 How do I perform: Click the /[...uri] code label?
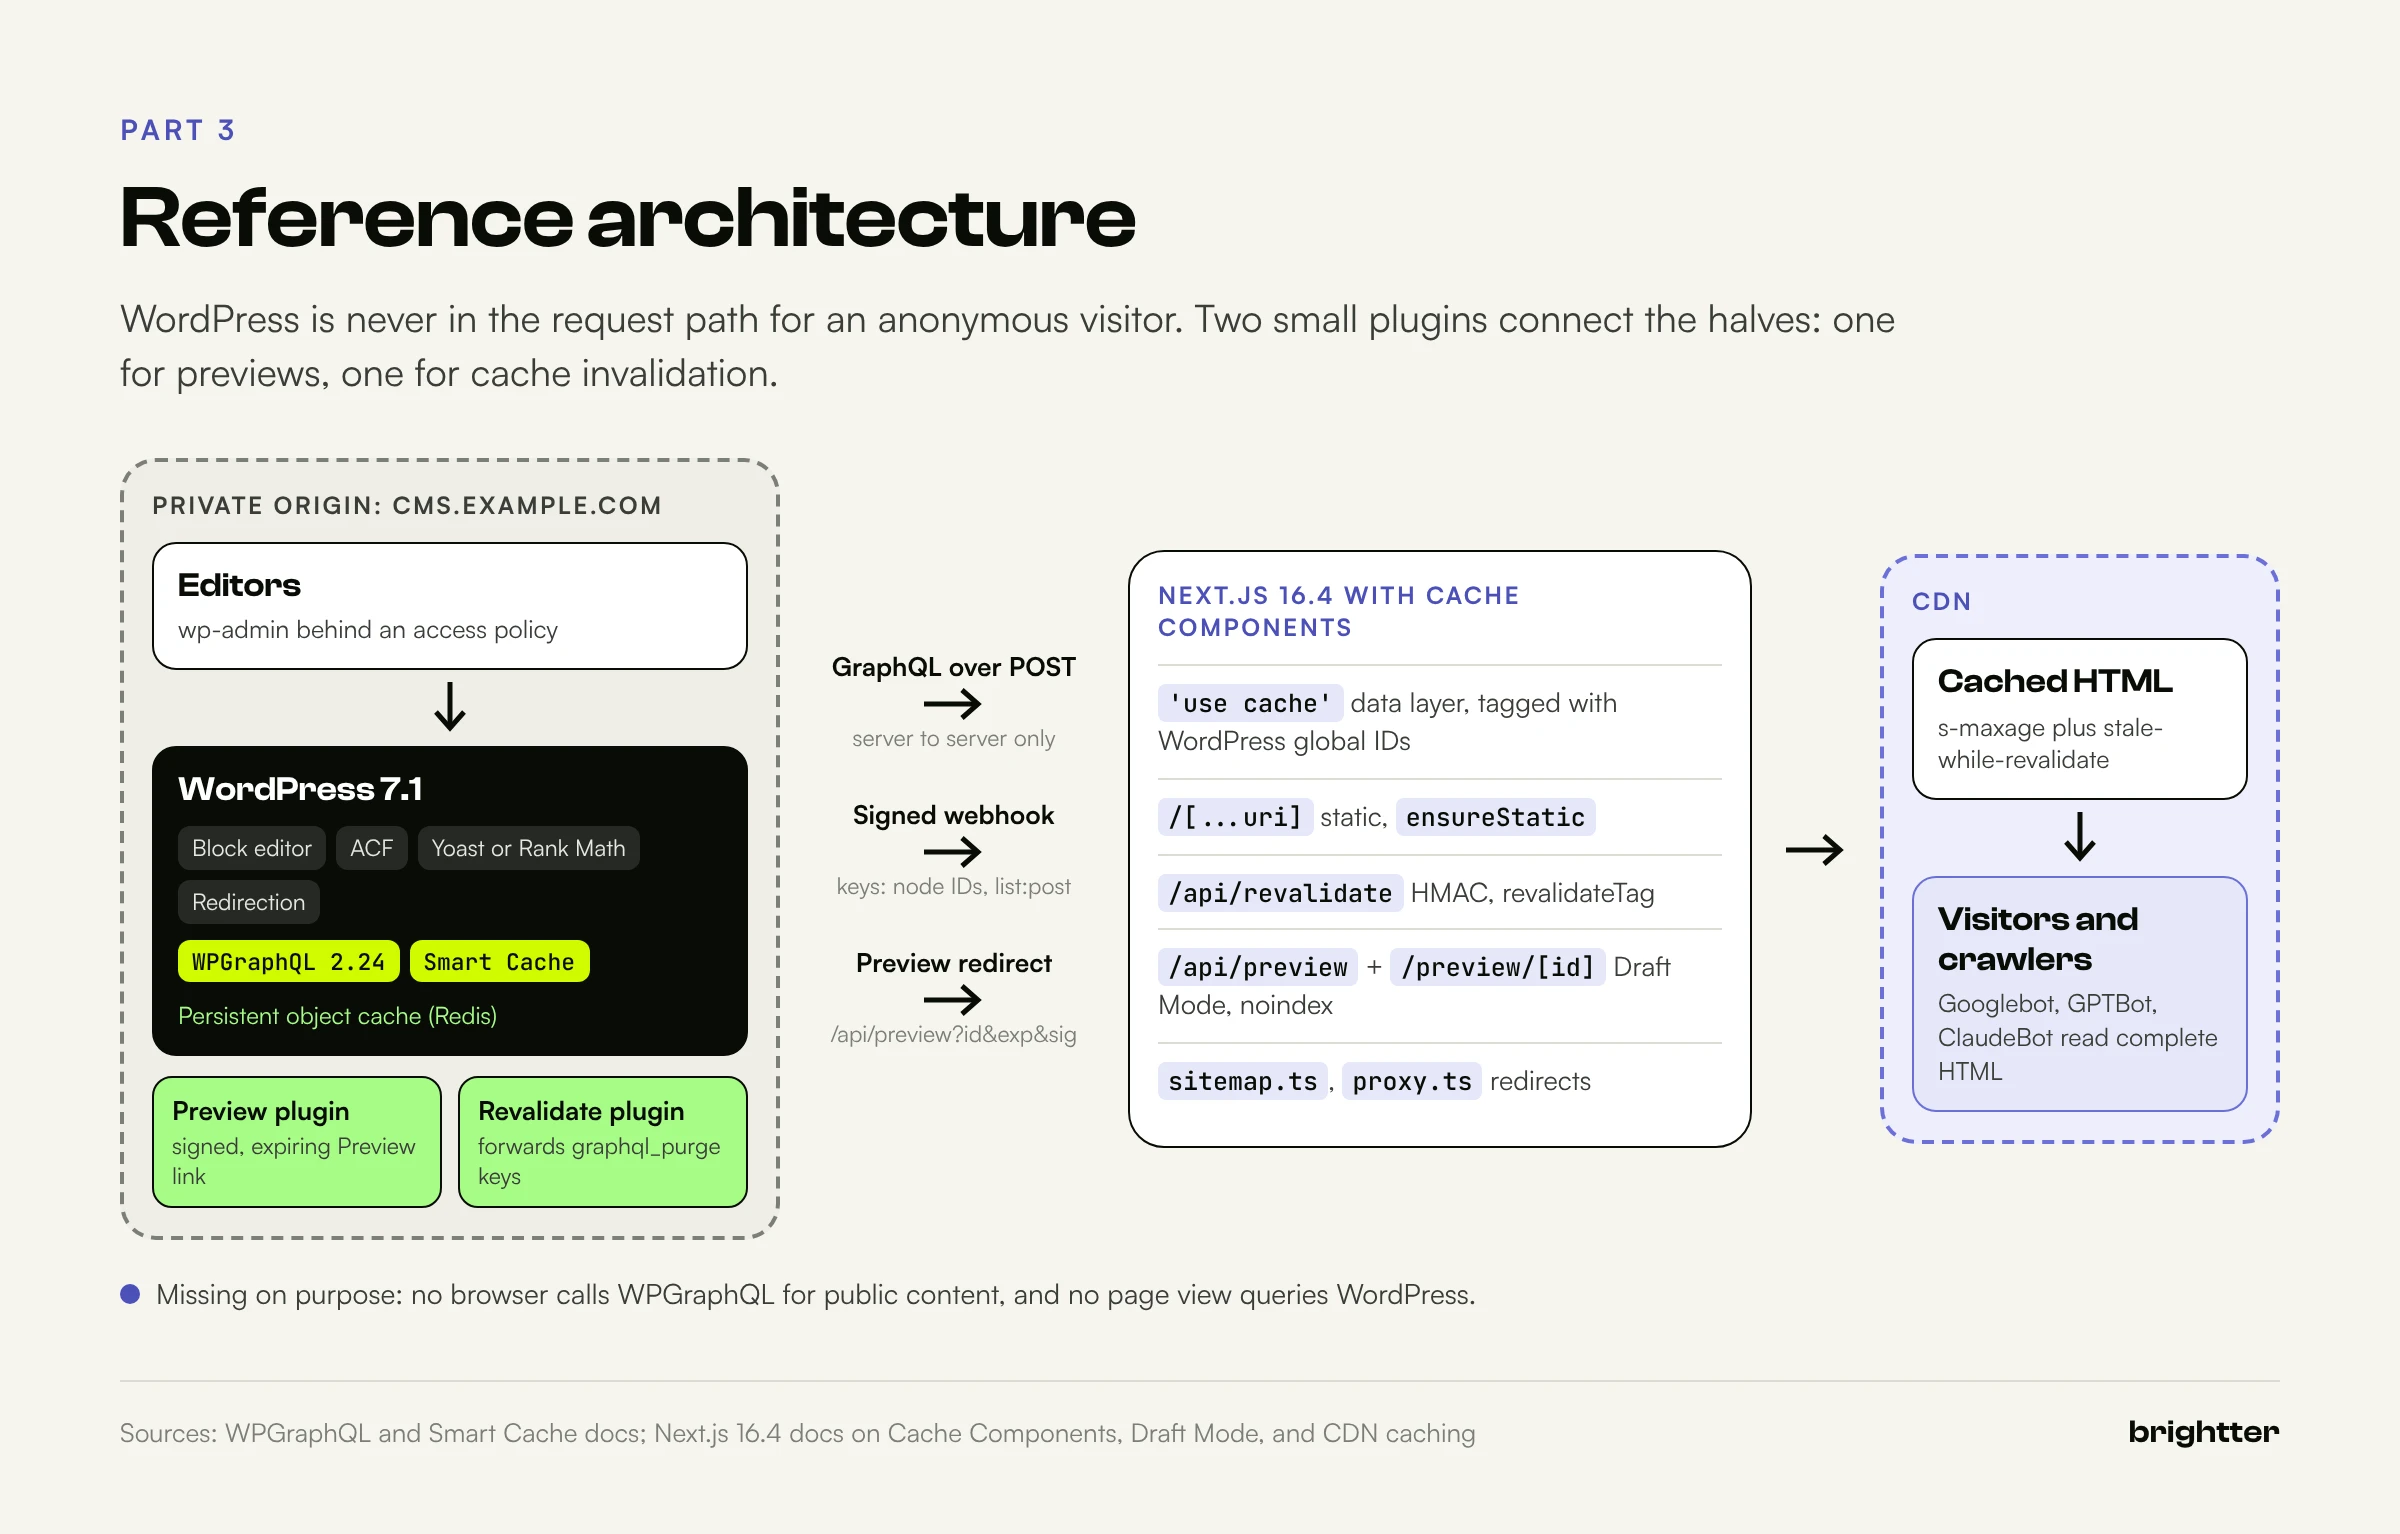1235,817
